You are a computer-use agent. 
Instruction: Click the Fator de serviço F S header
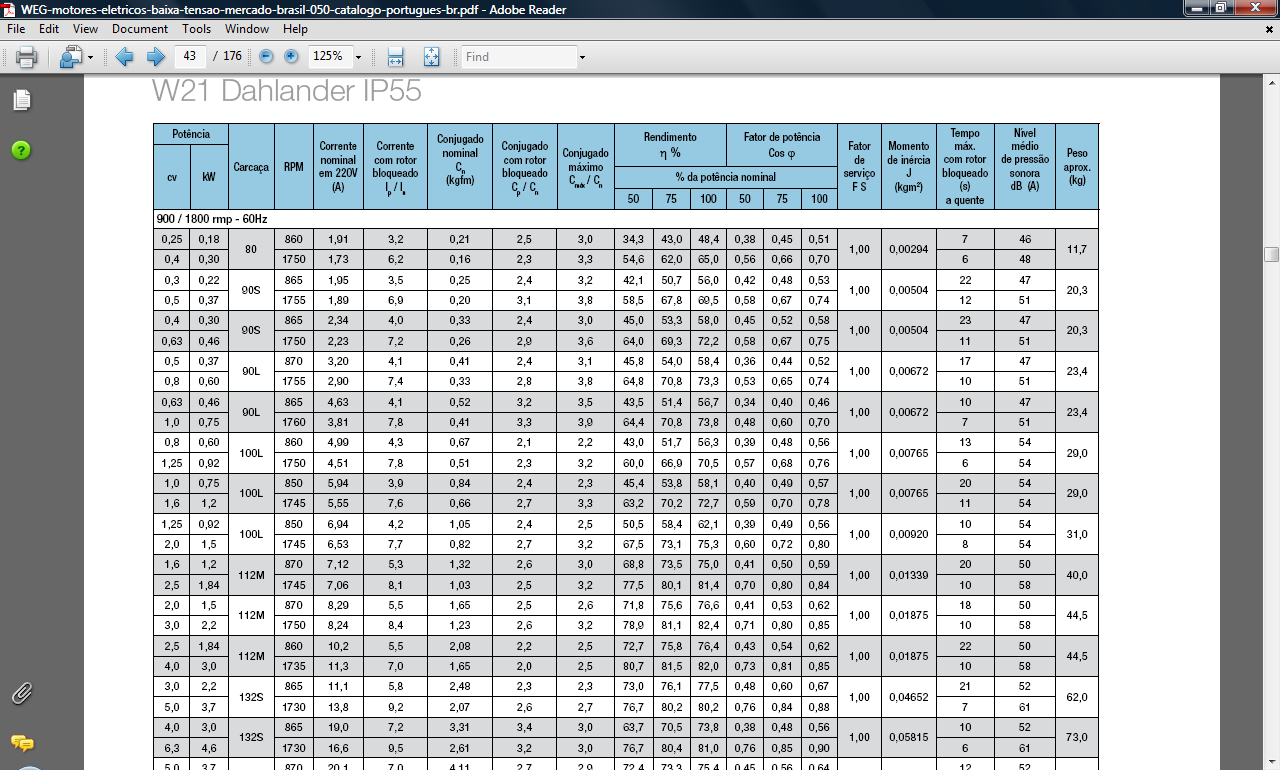(x=859, y=167)
